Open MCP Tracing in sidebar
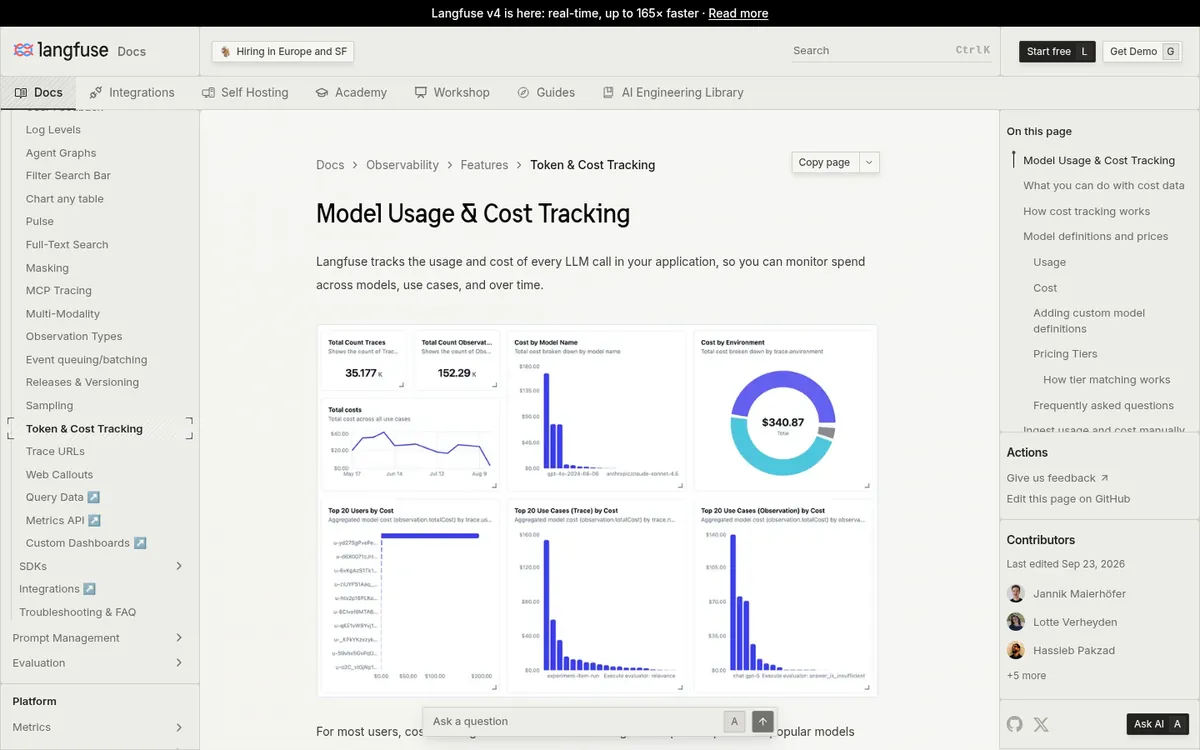This screenshot has width=1200, height=750. point(59,291)
